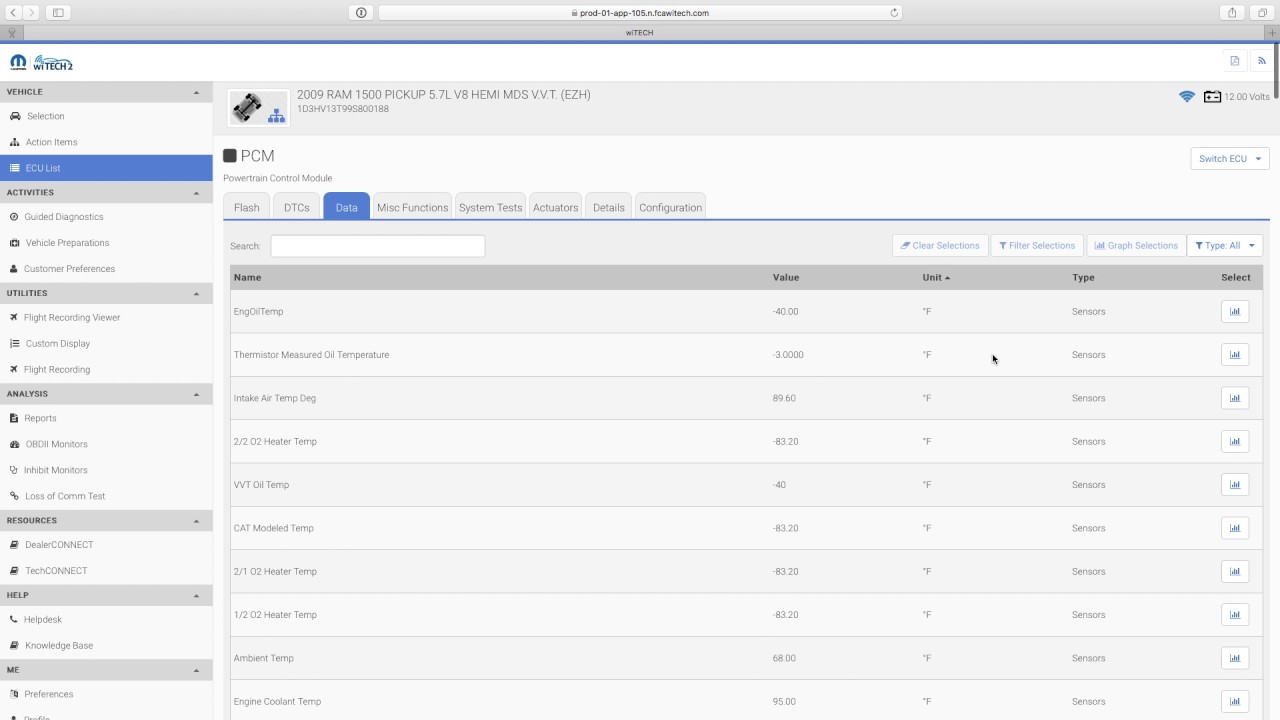Toggle the Safari sidebar button
The height and width of the screenshot is (720, 1280).
pos(58,13)
